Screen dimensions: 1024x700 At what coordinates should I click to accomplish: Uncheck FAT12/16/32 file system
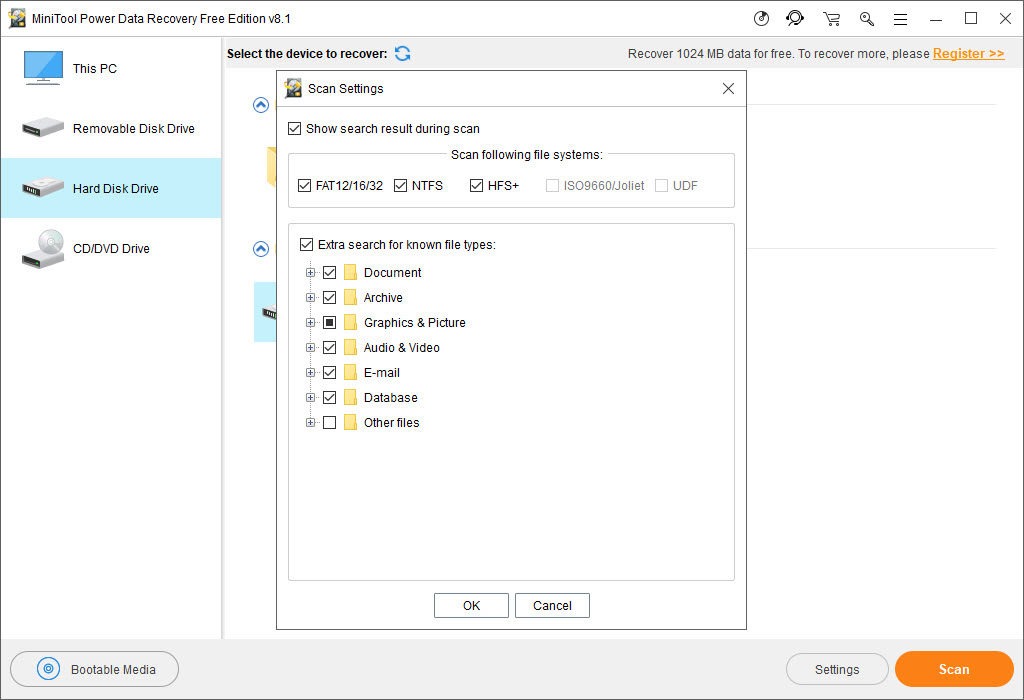pos(304,185)
